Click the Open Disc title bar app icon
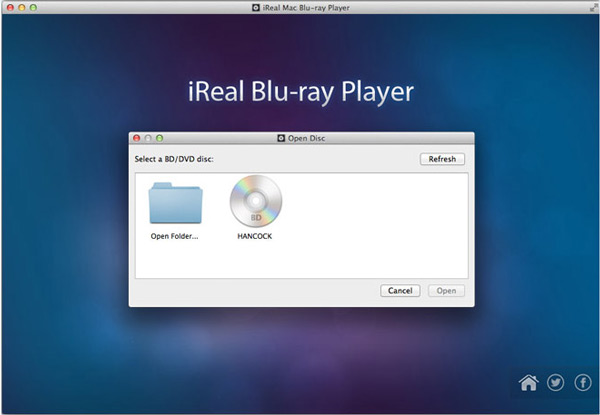 pyautogui.click(x=281, y=138)
